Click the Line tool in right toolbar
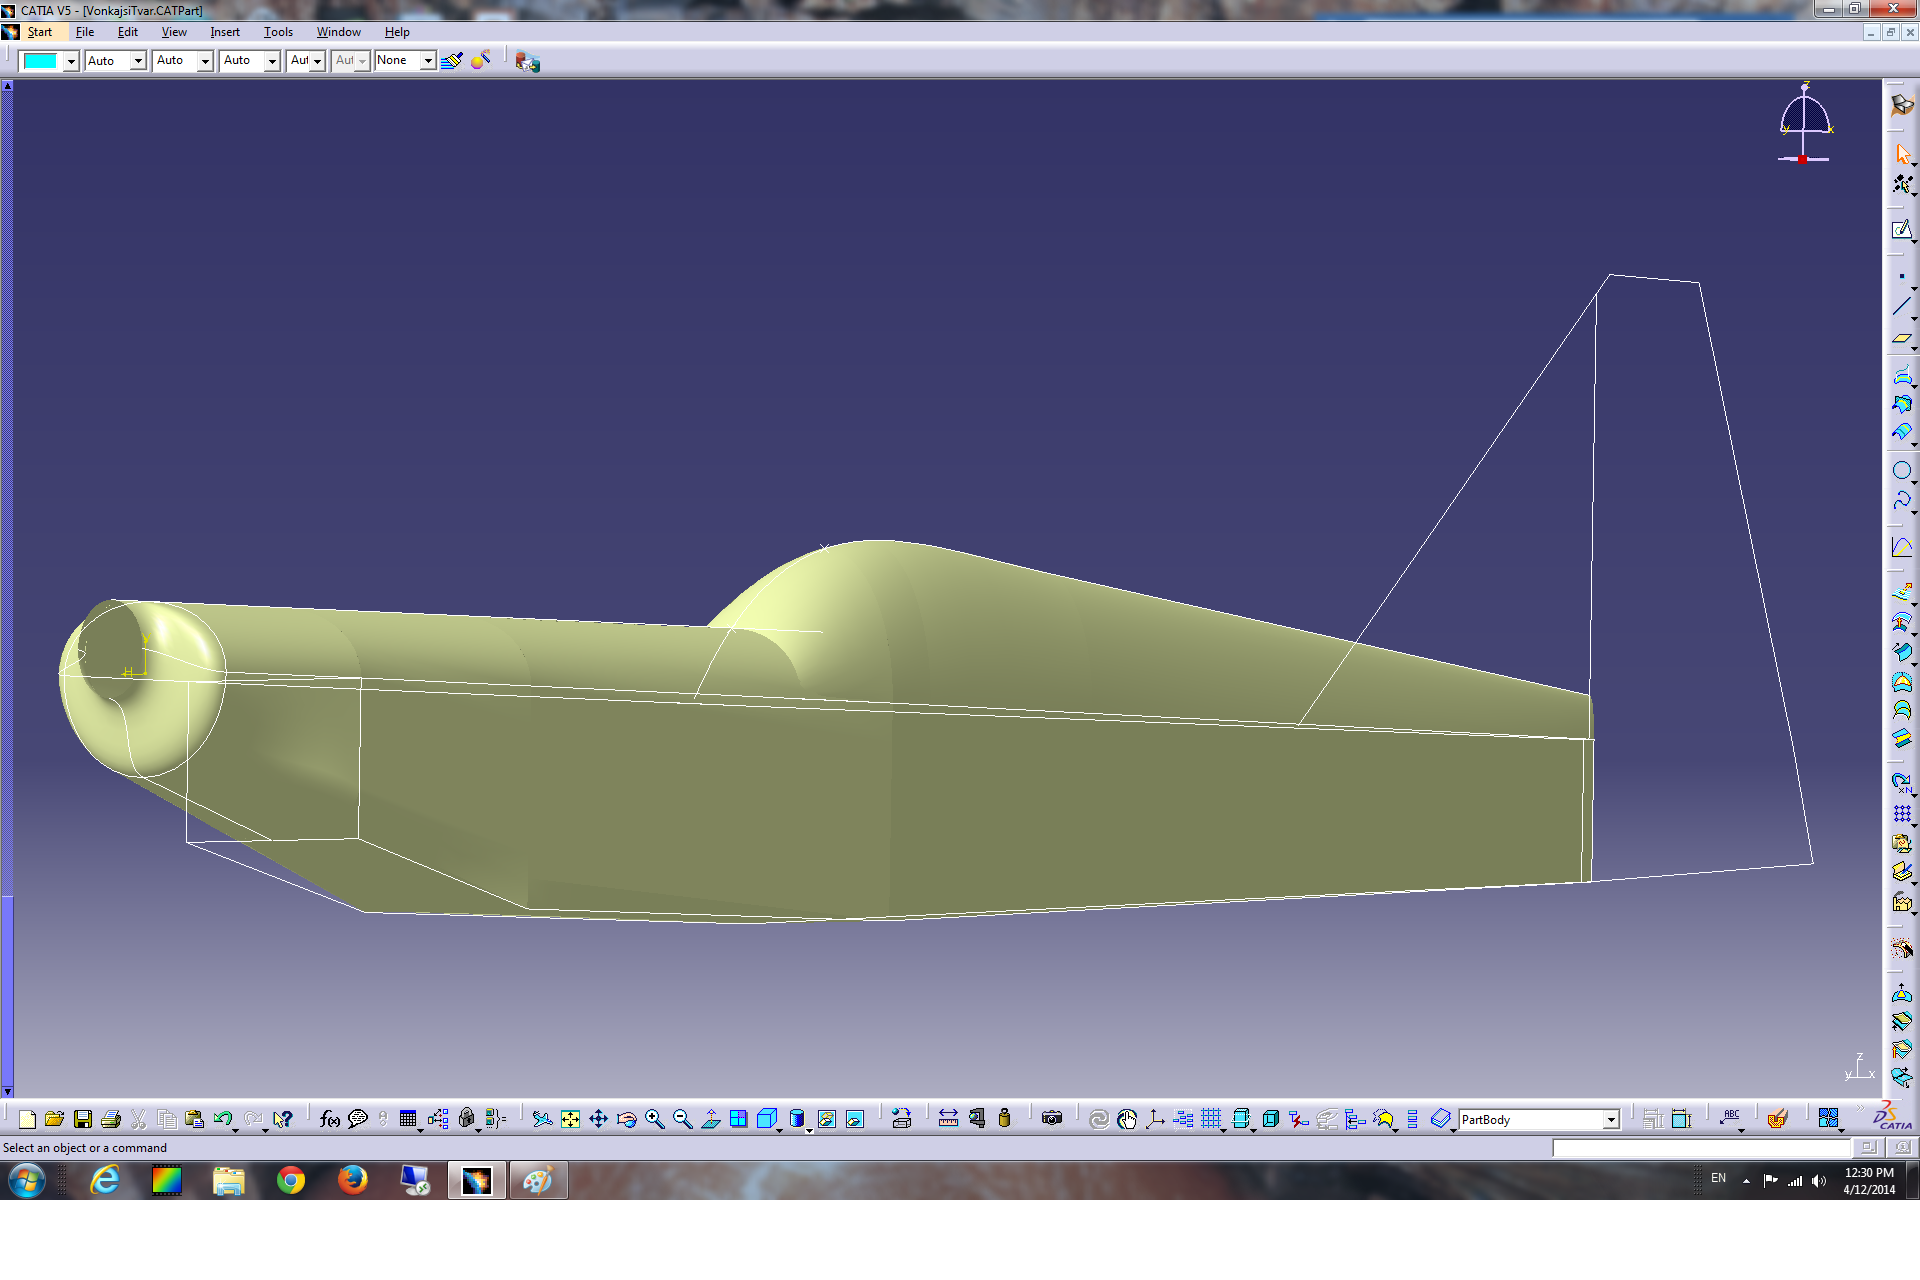The height and width of the screenshot is (1280, 1920). pos(1901,307)
